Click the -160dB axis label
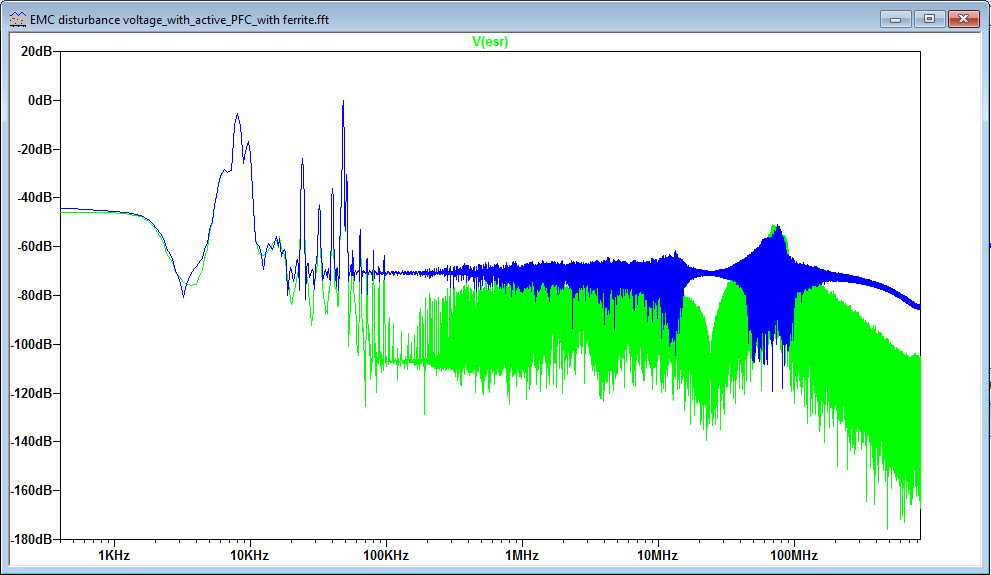 coord(32,490)
